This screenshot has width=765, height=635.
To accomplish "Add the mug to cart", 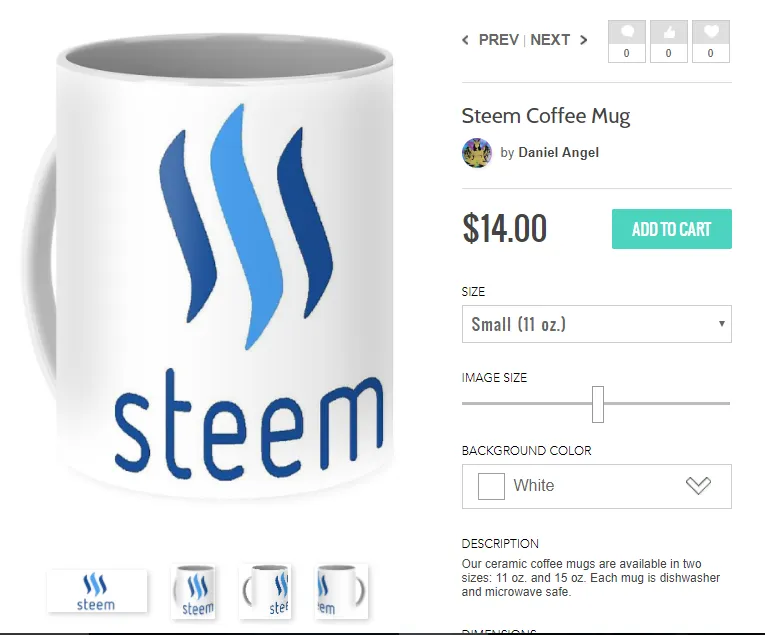I will 672,229.
